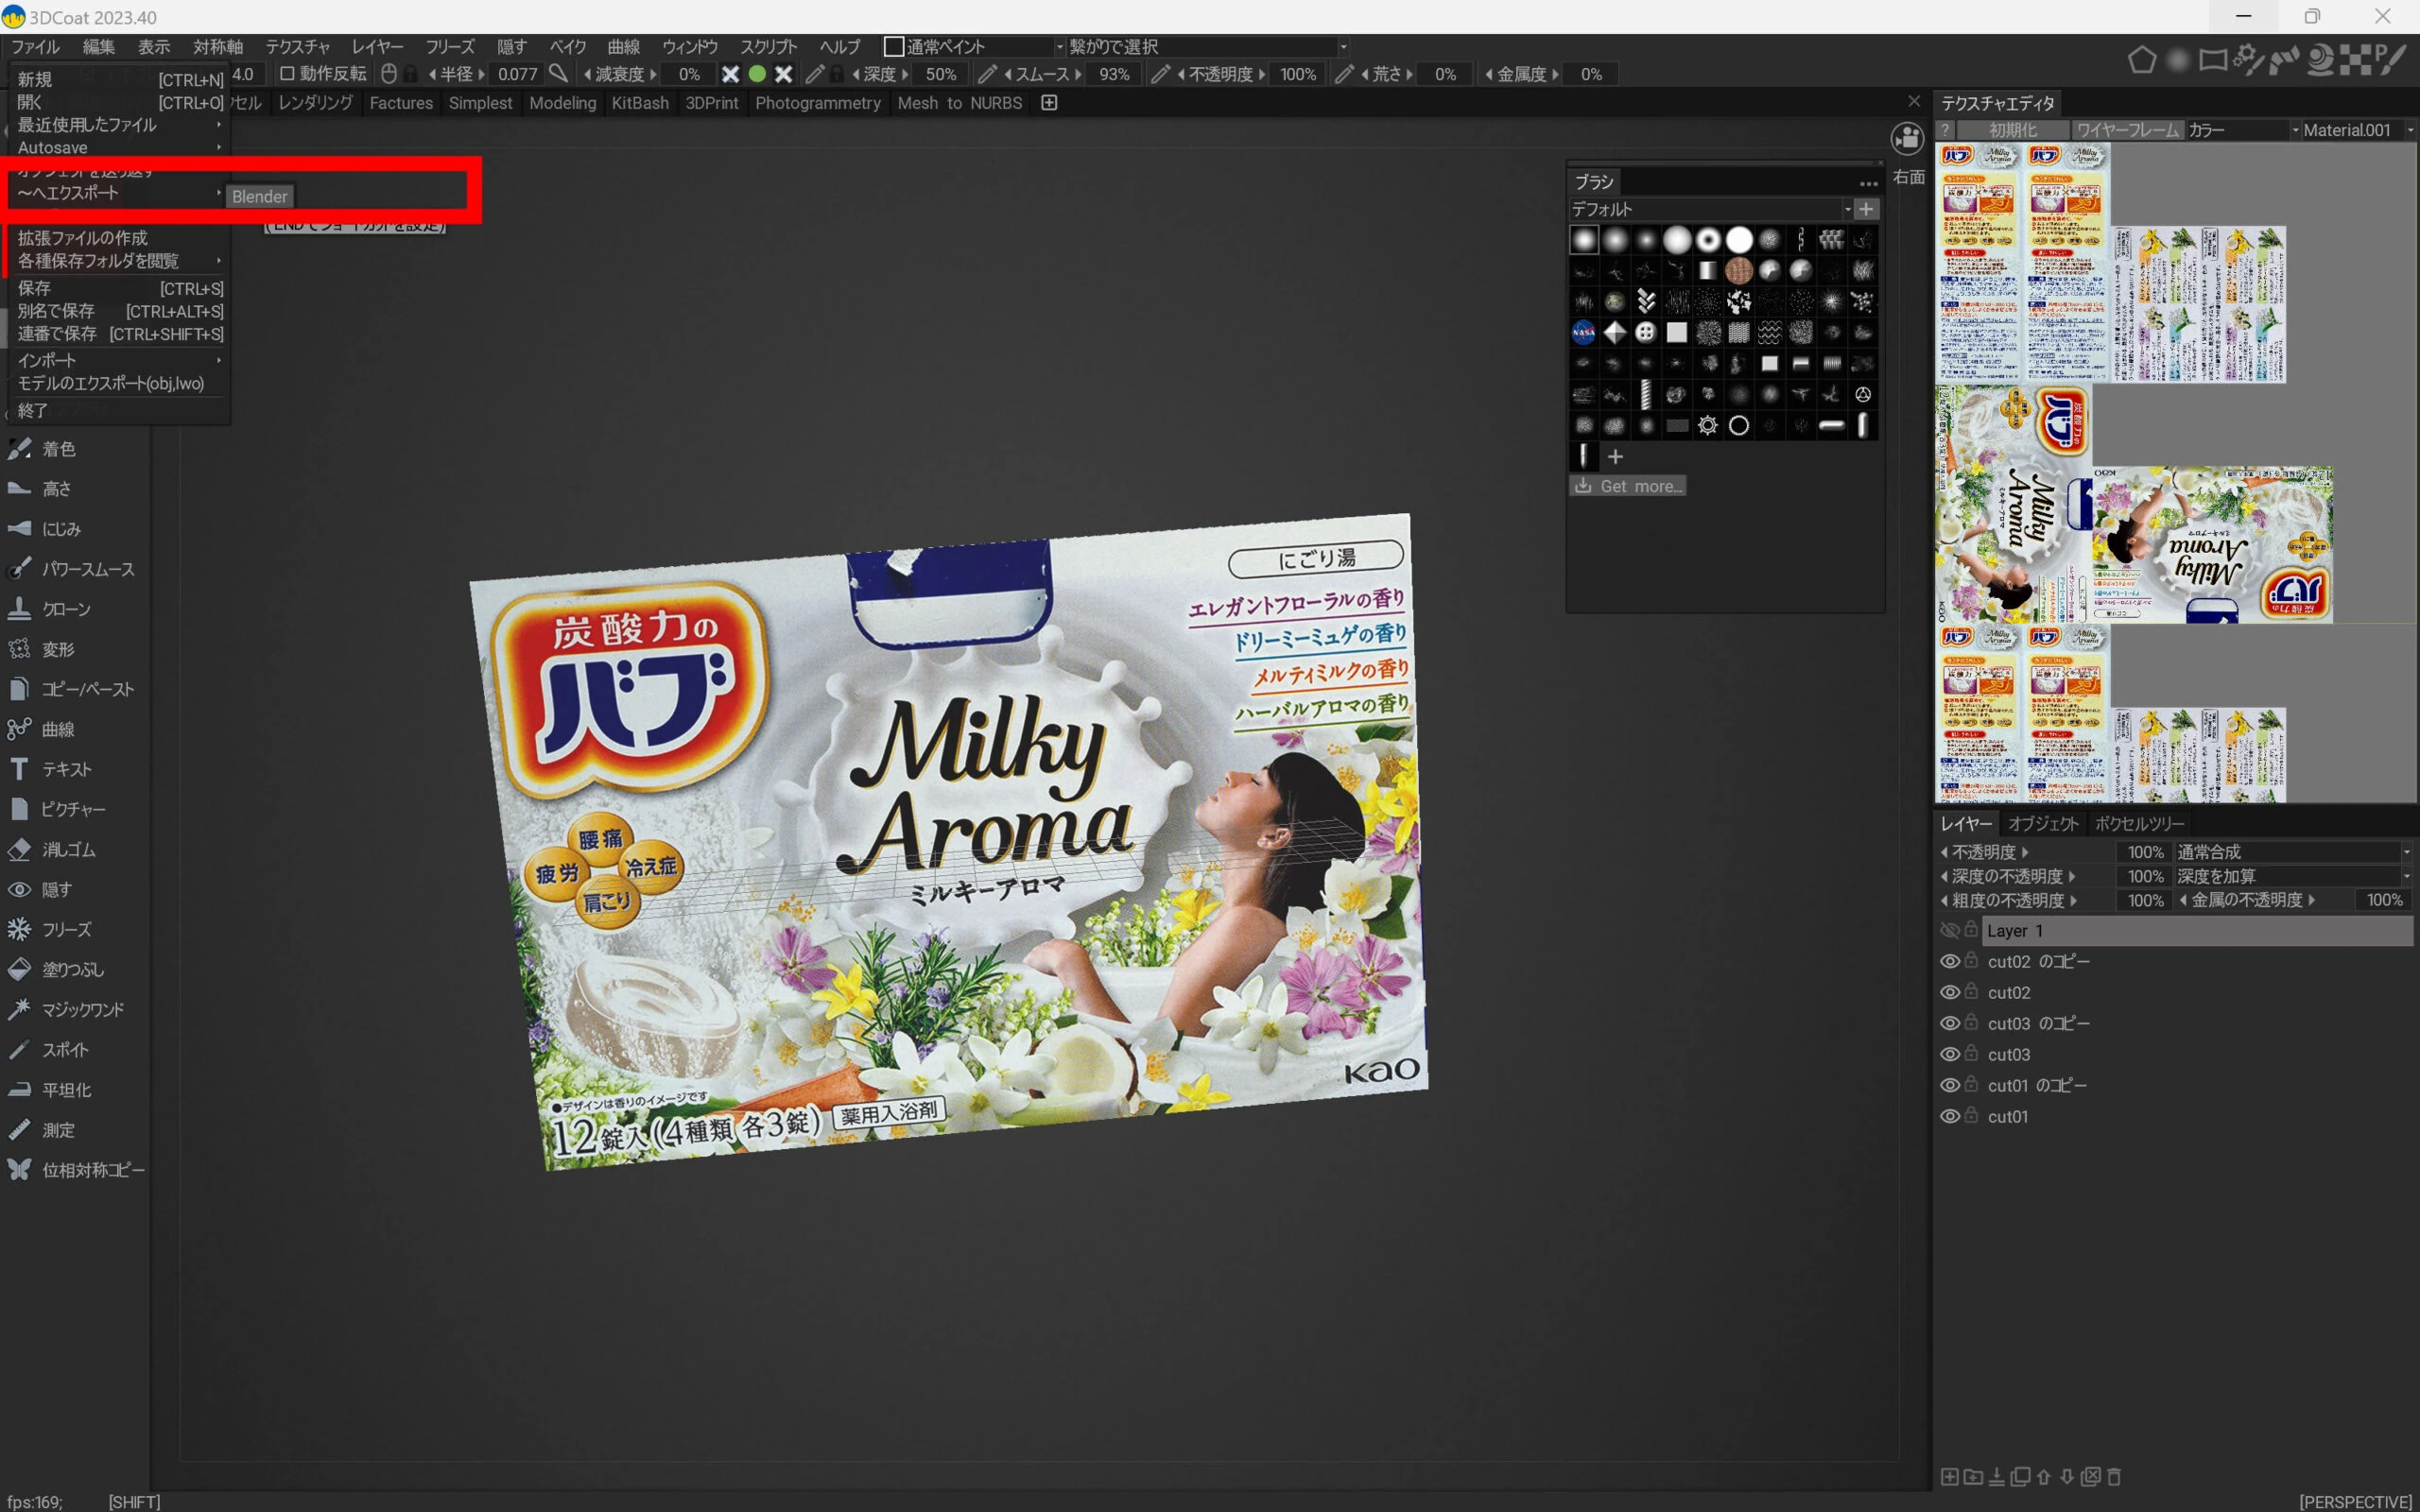This screenshot has height=1512, width=2420.
Task: Hide the cut02 layer with its eye icon
Action: [1949, 992]
